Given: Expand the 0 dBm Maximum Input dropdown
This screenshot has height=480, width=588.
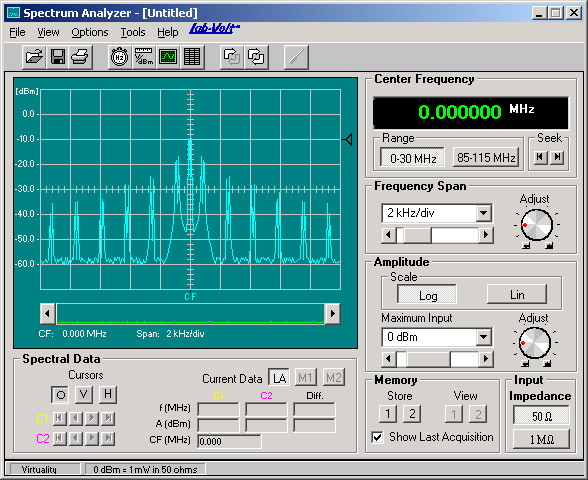Looking at the screenshot, I should (x=484, y=337).
